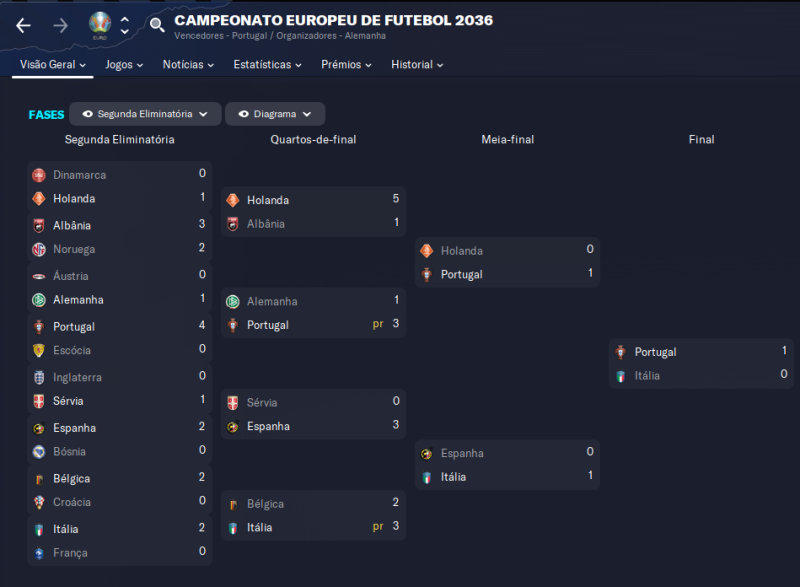Open the Segunda Eliminatória phase dropdown
Viewport: 800px width, 587px height.
145,114
